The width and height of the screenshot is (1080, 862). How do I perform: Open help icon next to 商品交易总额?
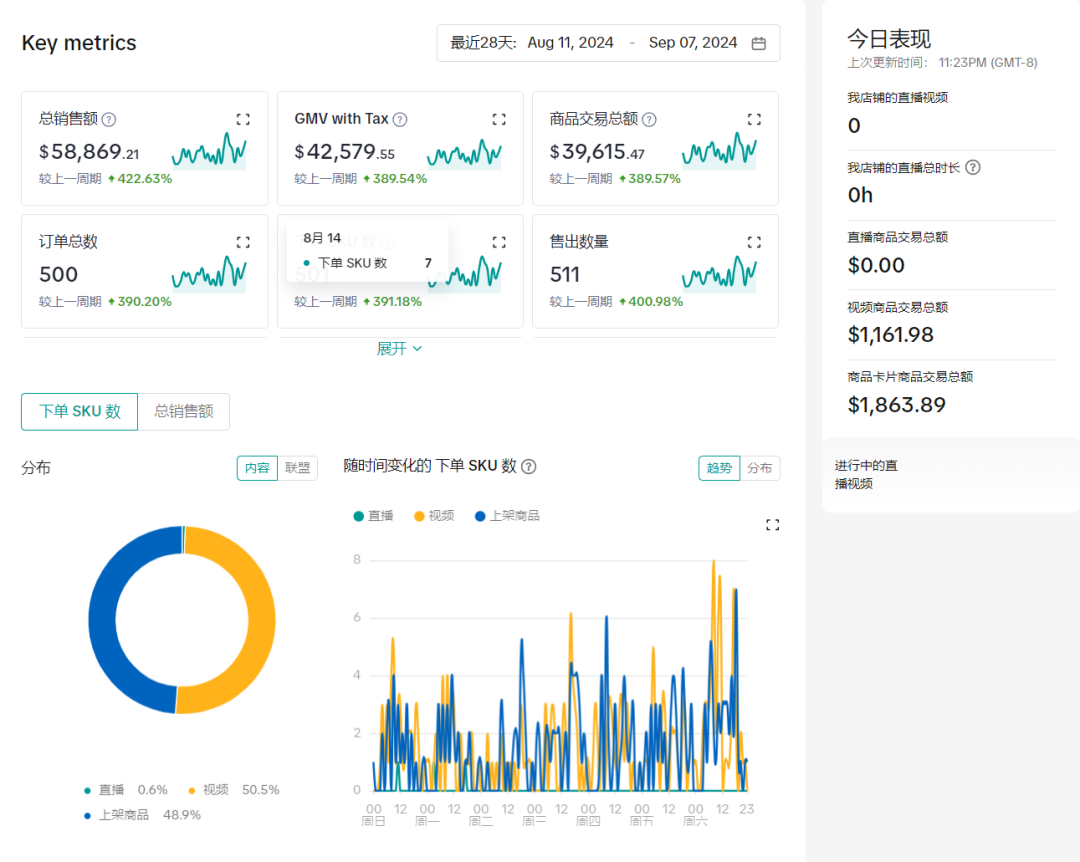coord(649,119)
